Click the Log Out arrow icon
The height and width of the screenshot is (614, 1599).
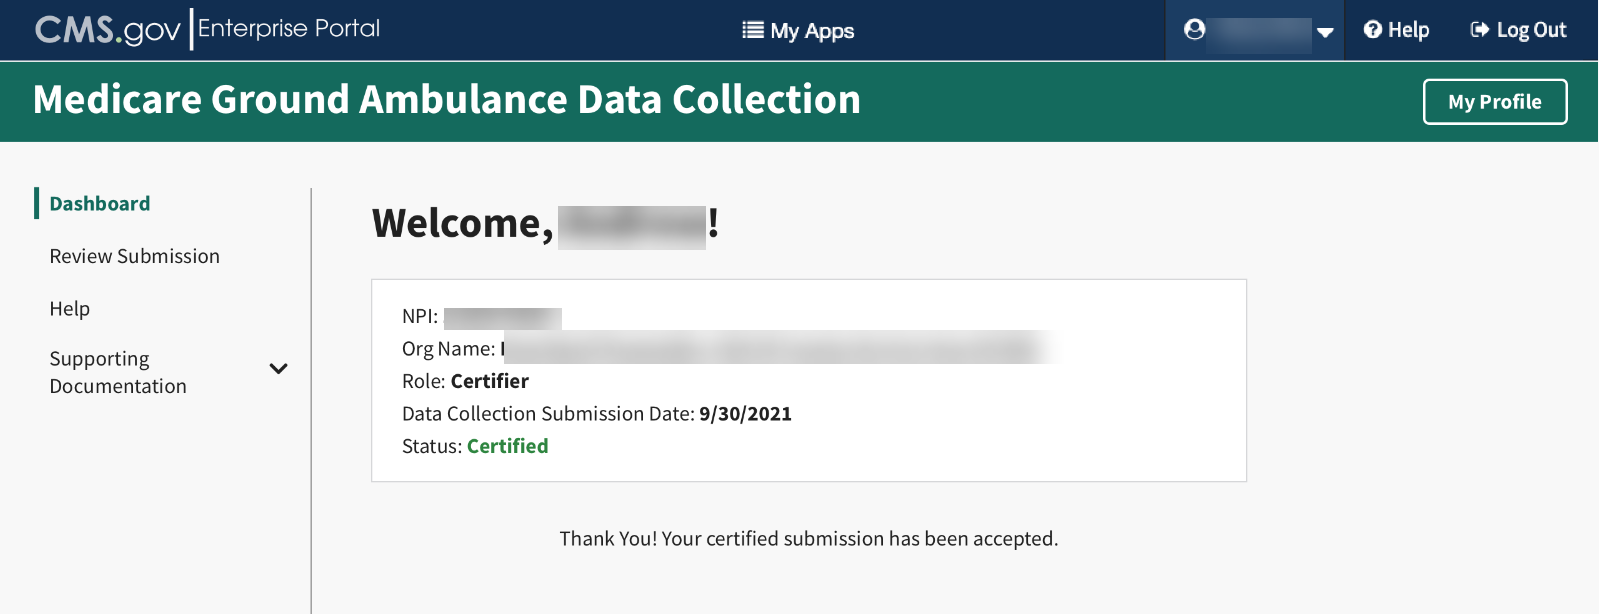click(1480, 30)
